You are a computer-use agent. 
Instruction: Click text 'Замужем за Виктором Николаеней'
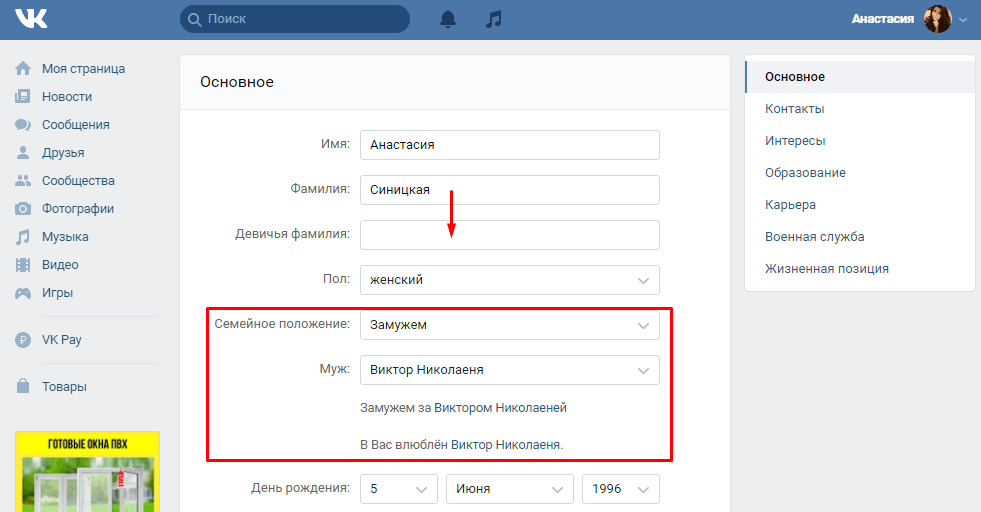(464, 408)
